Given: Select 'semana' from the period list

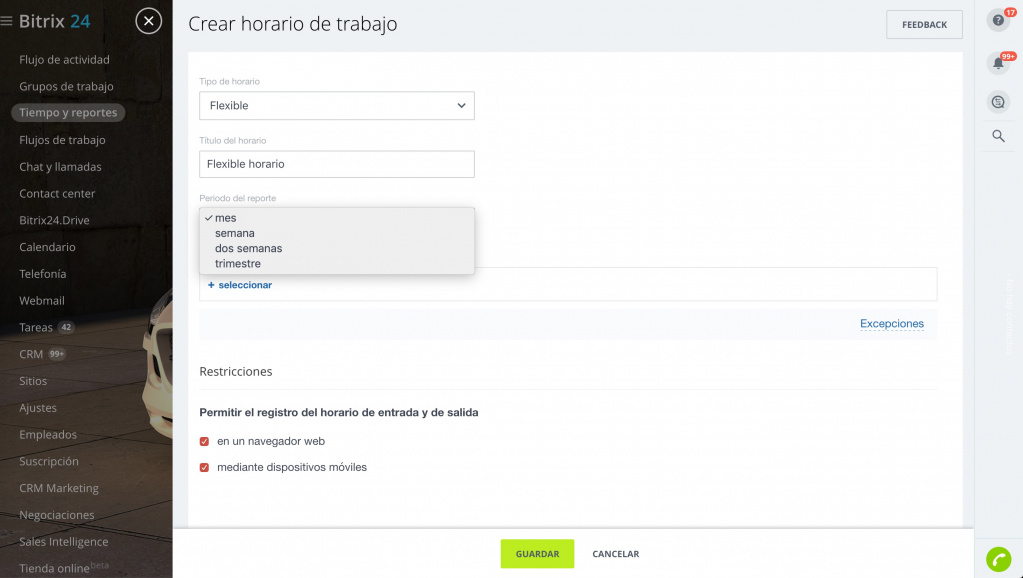Looking at the screenshot, I should [235, 233].
